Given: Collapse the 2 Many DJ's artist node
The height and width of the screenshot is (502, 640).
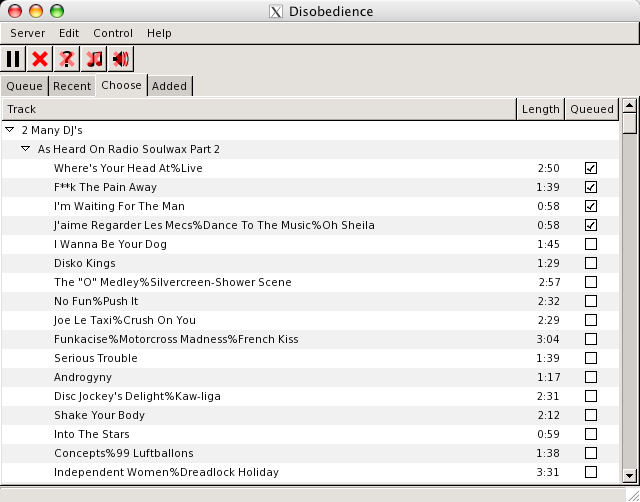Looking at the screenshot, I should (x=10, y=130).
